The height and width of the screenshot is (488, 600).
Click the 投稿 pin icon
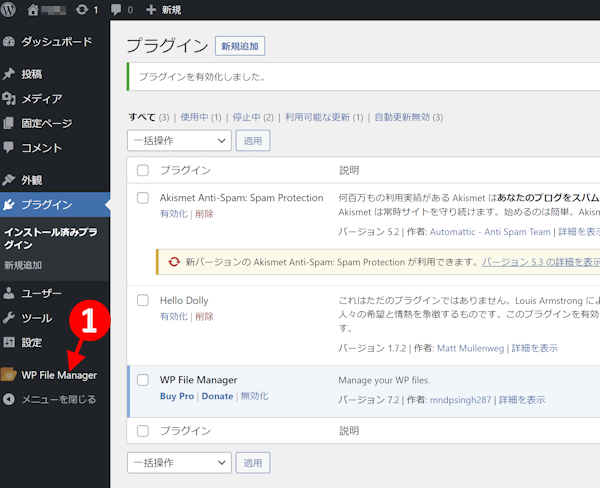click(x=9, y=74)
